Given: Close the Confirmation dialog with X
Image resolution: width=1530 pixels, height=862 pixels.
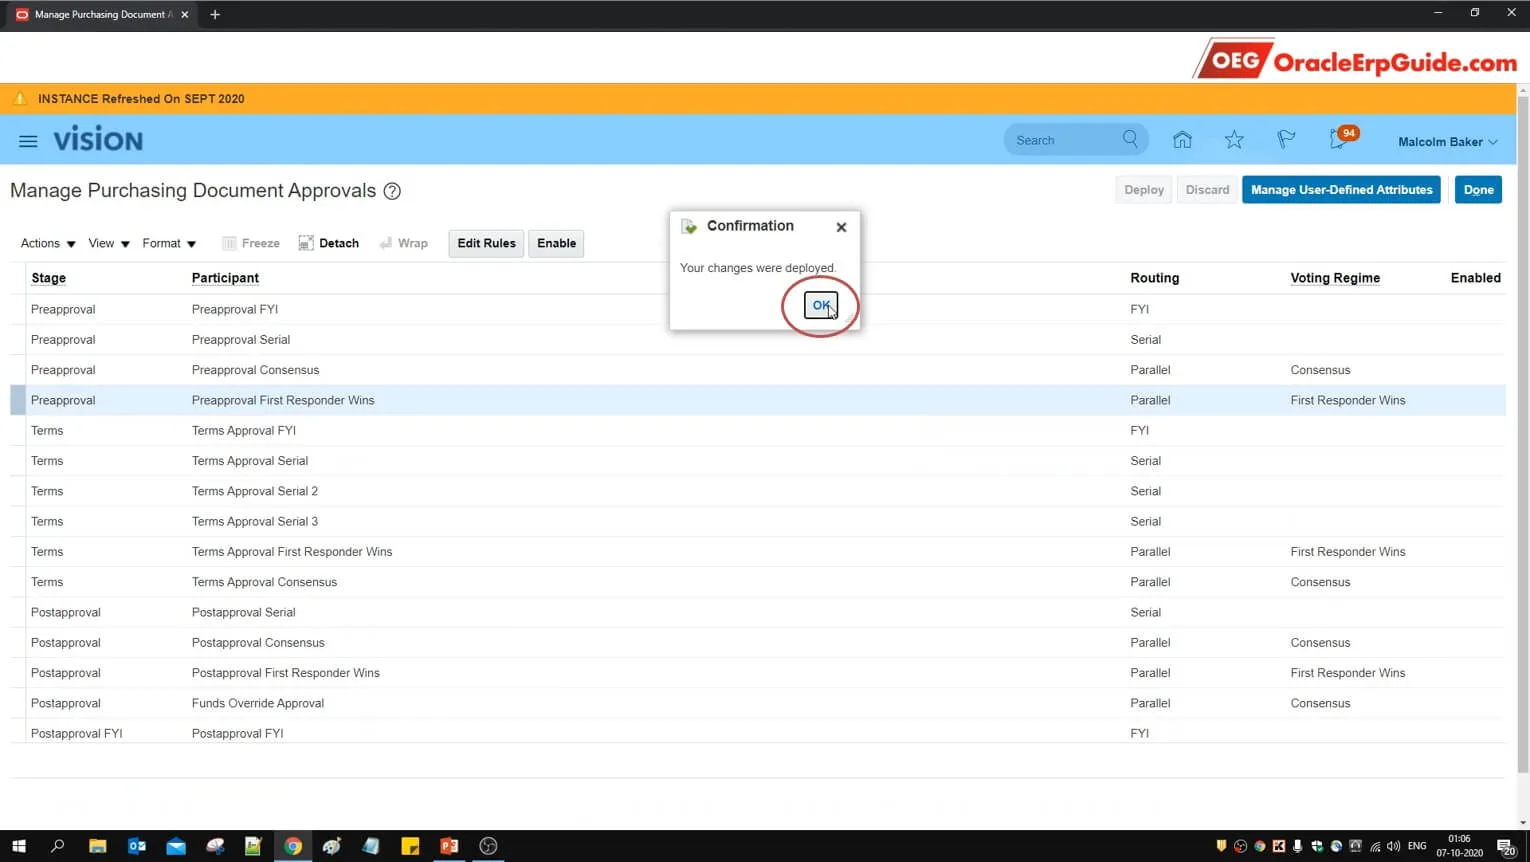Looking at the screenshot, I should [841, 227].
